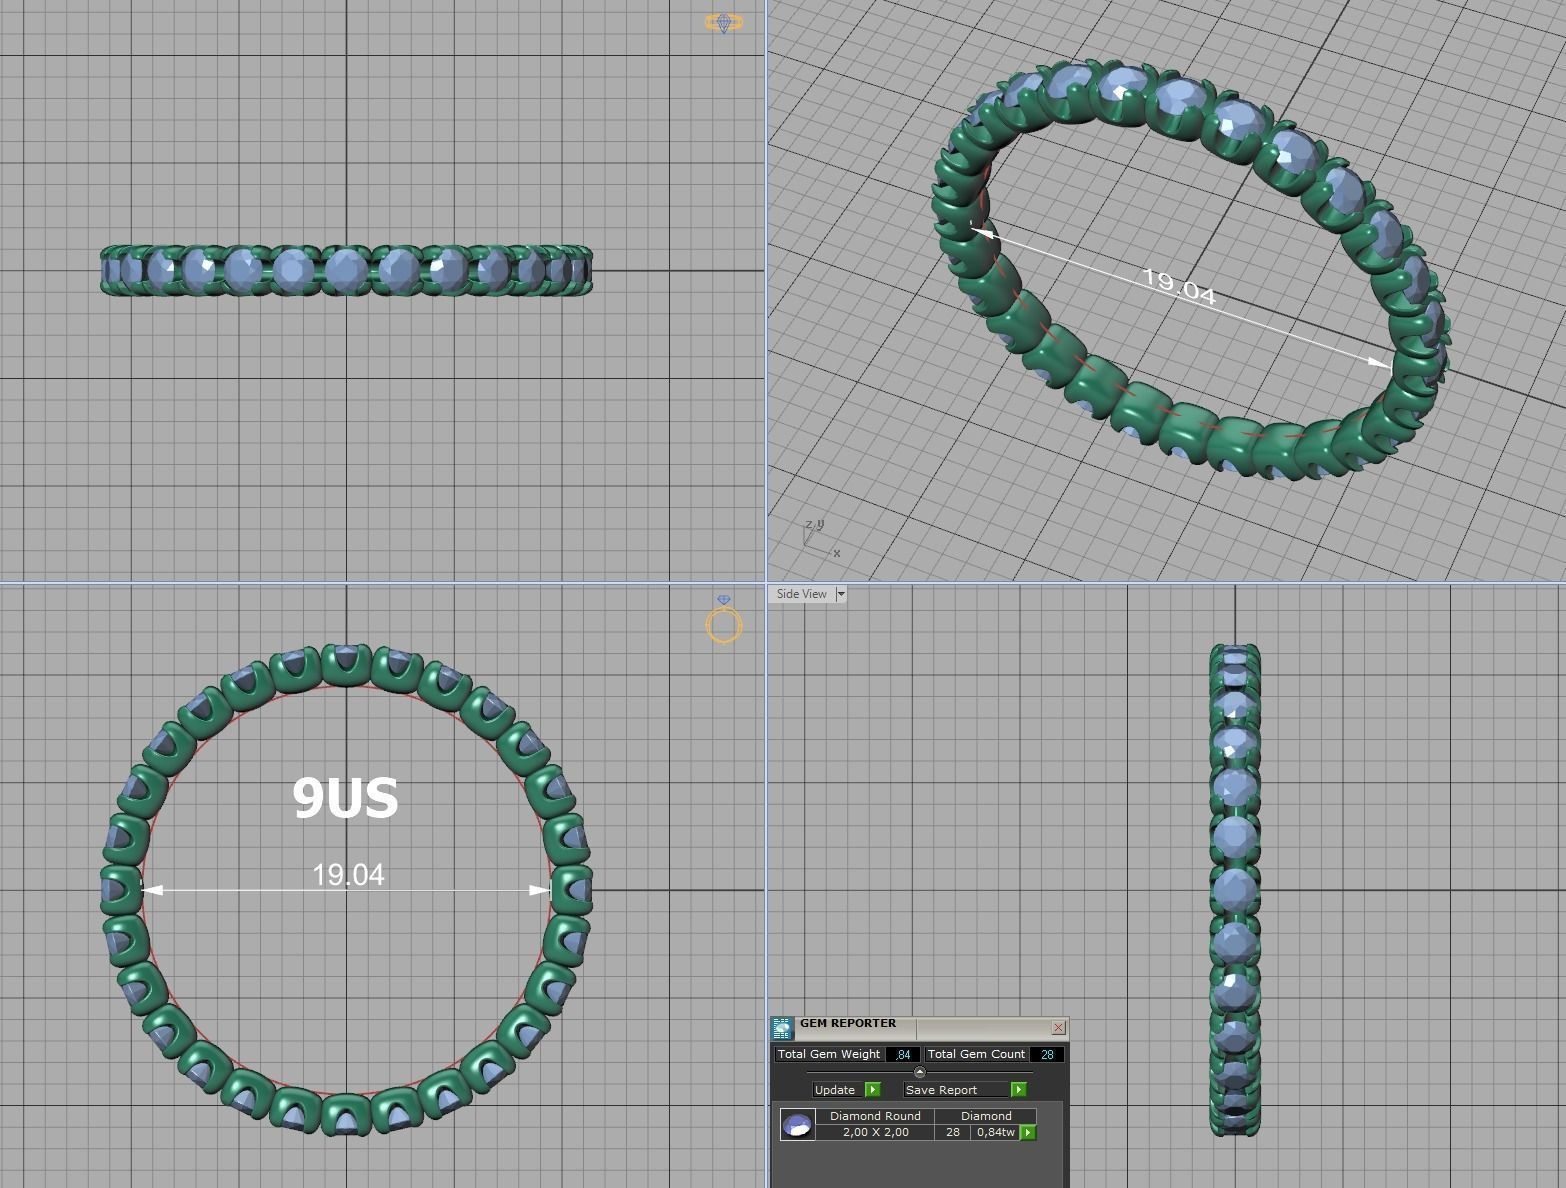This screenshot has height=1188, width=1566.
Task: Click the ring-with-gem icon in the lower-left viewport
Action: coord(724,620)
